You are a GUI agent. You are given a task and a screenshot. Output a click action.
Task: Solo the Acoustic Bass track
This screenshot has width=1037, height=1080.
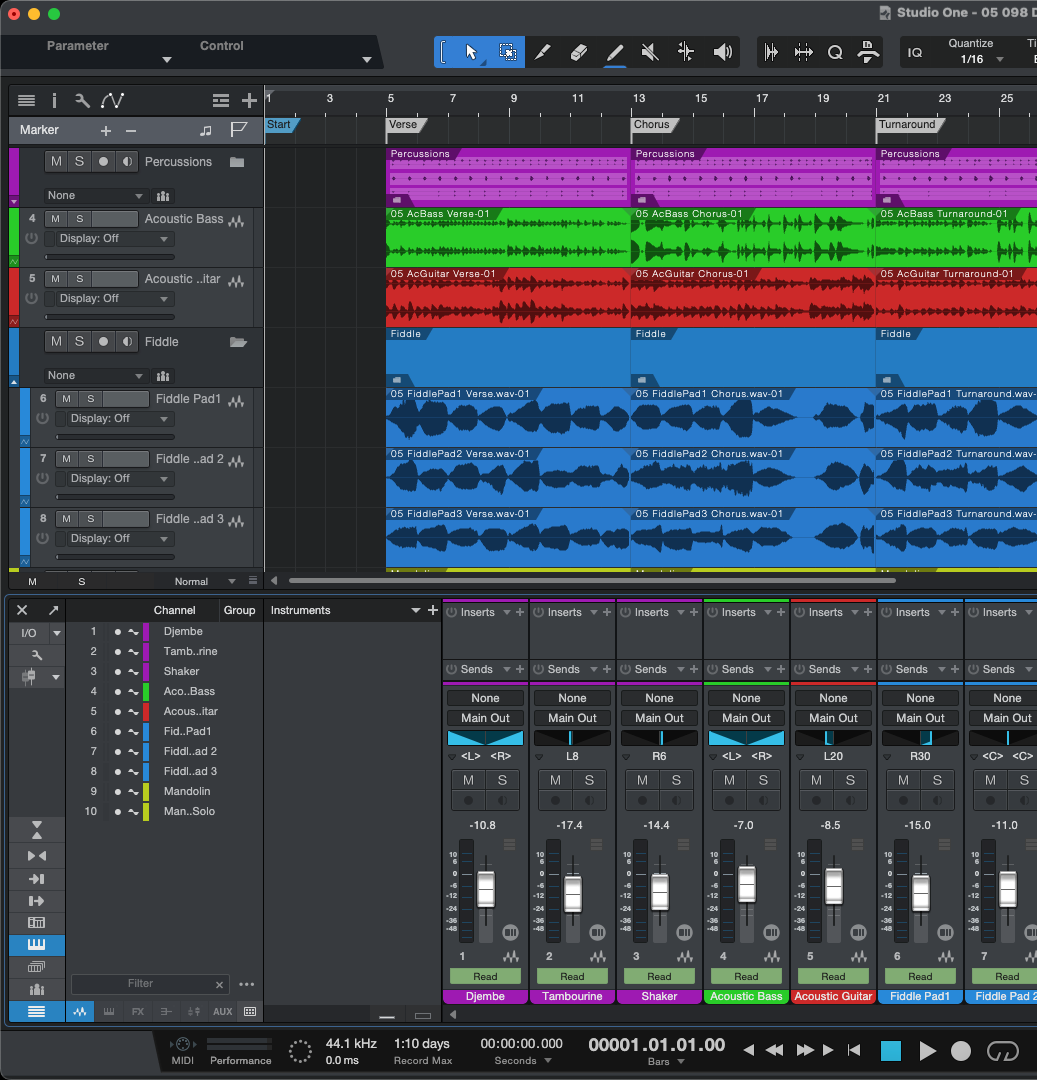80,219
